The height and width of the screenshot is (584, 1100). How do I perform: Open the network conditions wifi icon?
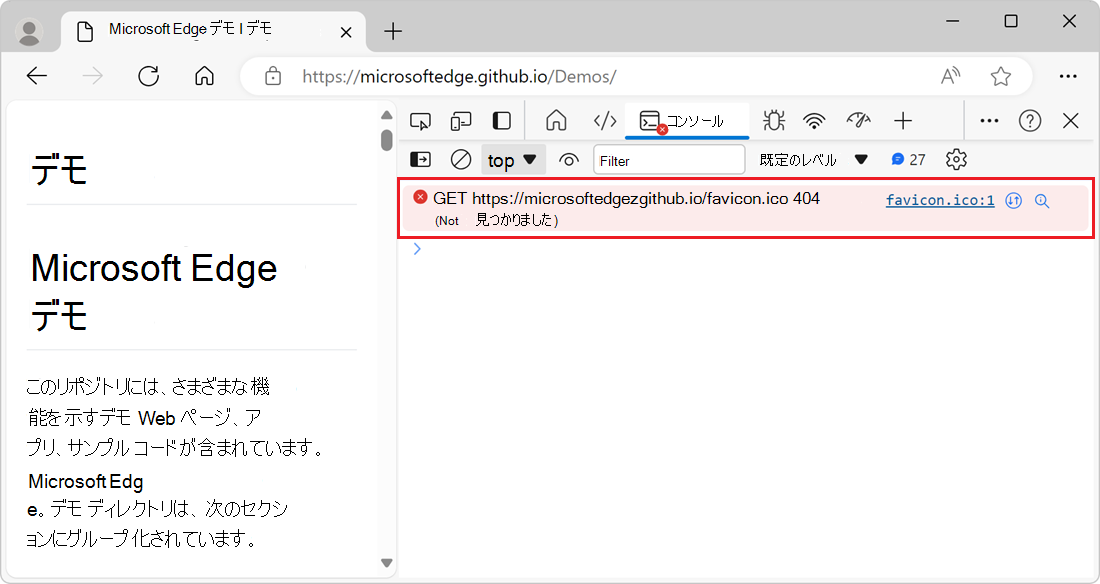[x=815, y=120]
